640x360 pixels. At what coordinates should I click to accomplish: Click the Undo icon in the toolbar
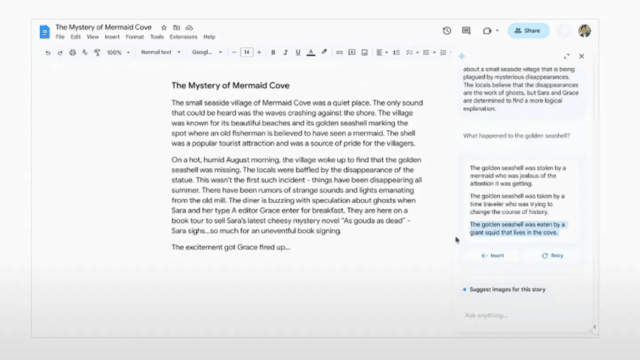tap(48, 53)
